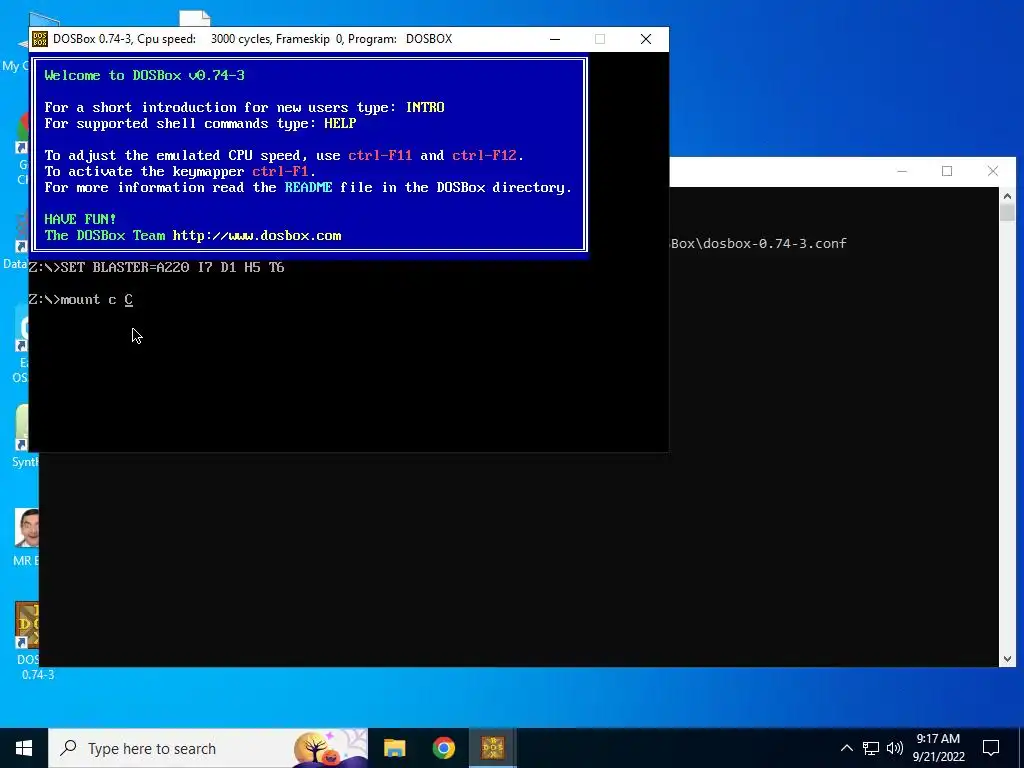
Task: Click the console scrollbar thumb
Action: coord(1006,212)
